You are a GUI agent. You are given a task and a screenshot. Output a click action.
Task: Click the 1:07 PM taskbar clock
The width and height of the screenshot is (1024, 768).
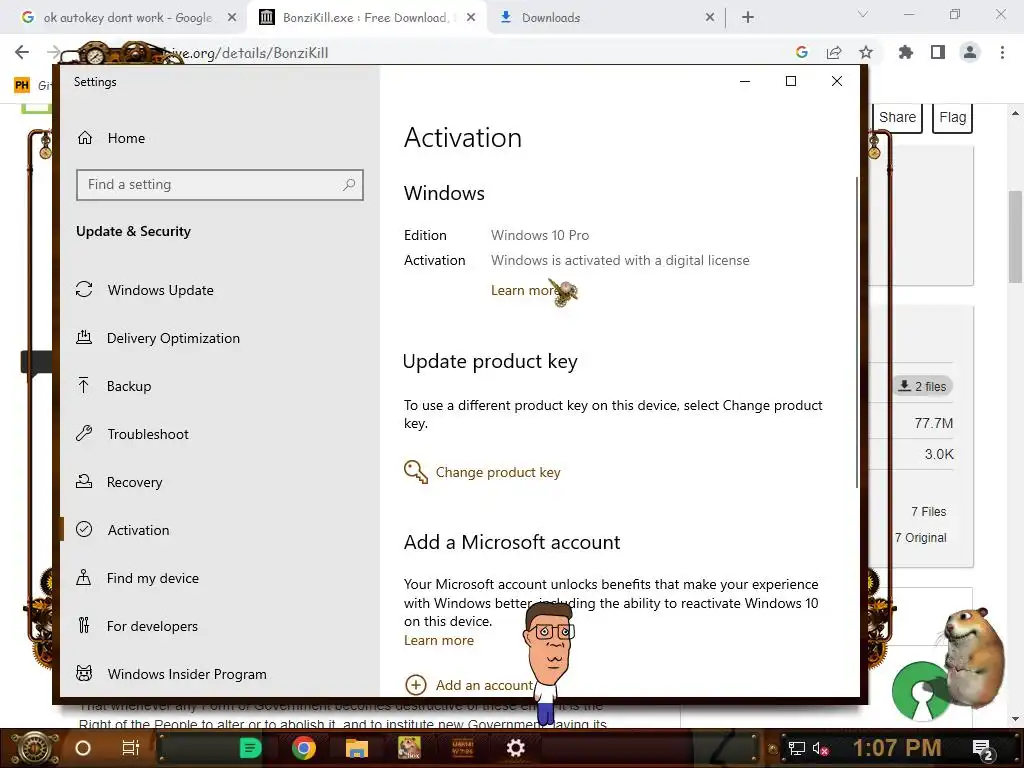(897, 748)
